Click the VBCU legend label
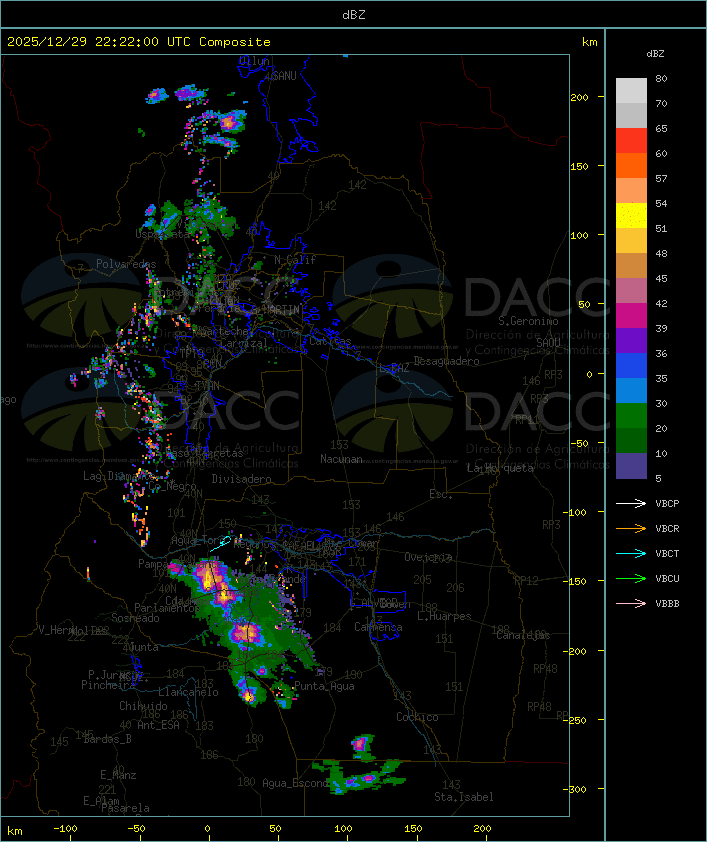The height and width of the screenshot is (842, 707). pos(667,578)
